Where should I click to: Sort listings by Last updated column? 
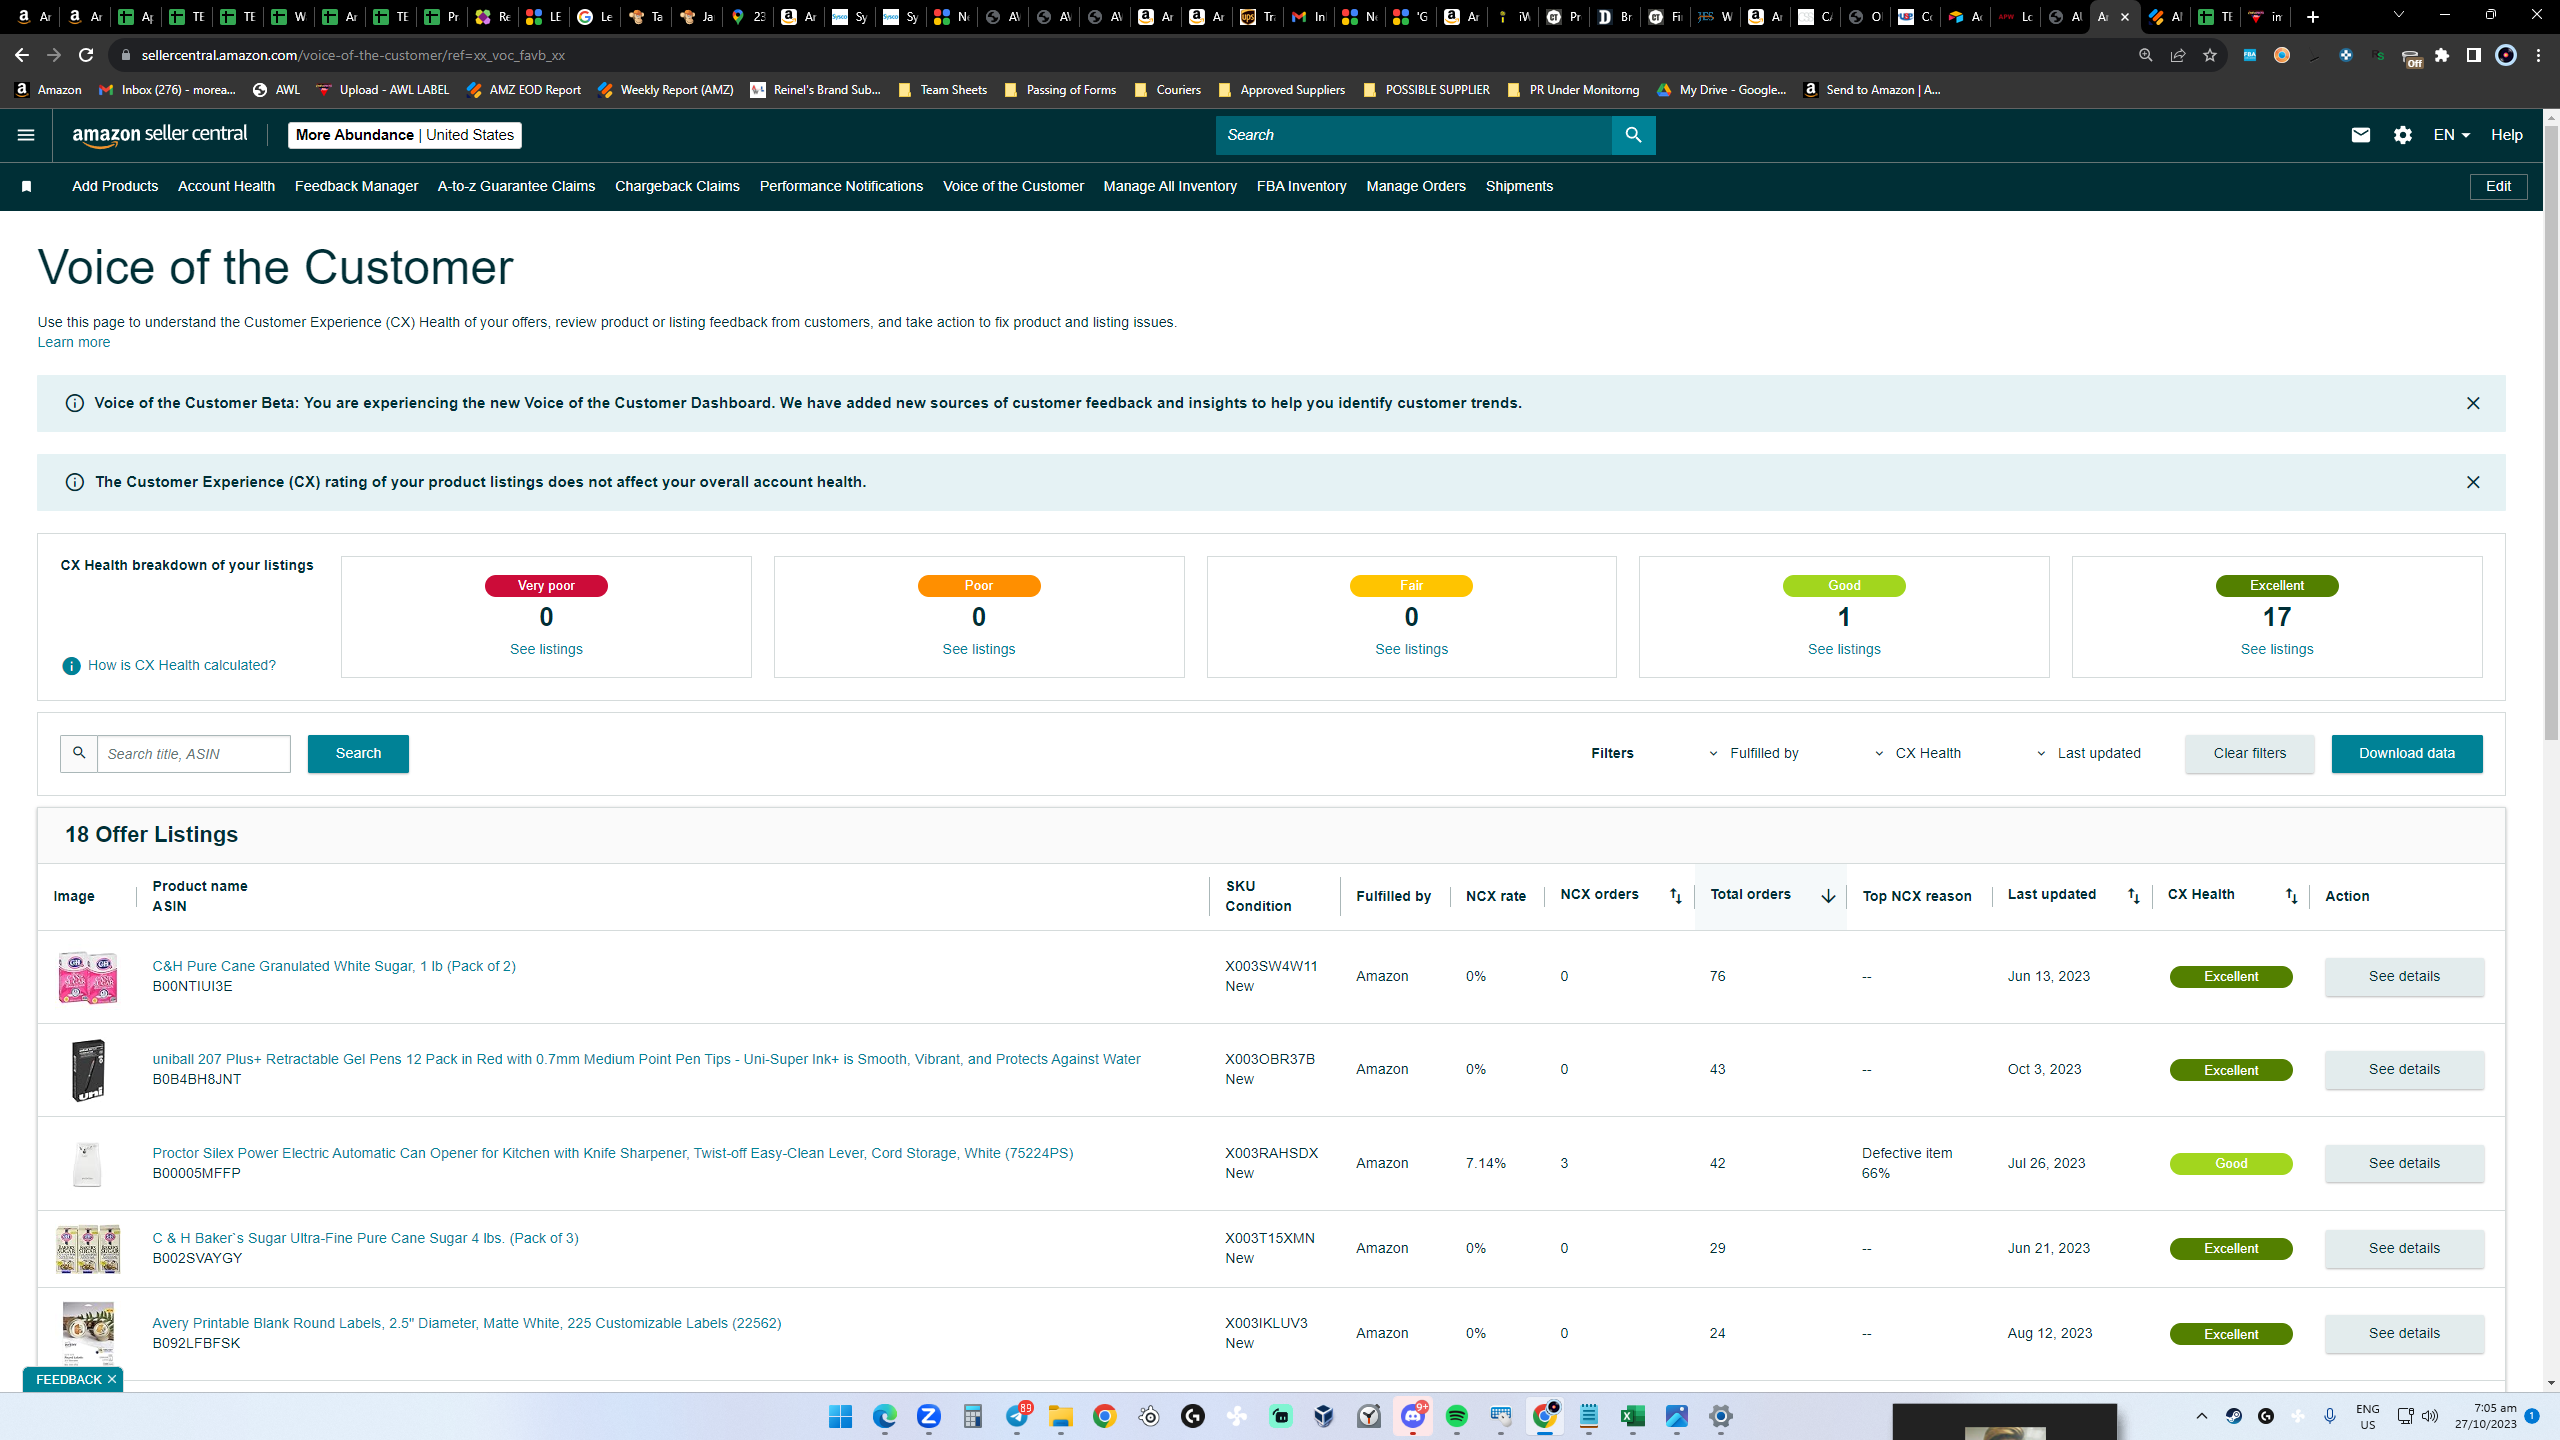pos(2133,896)
